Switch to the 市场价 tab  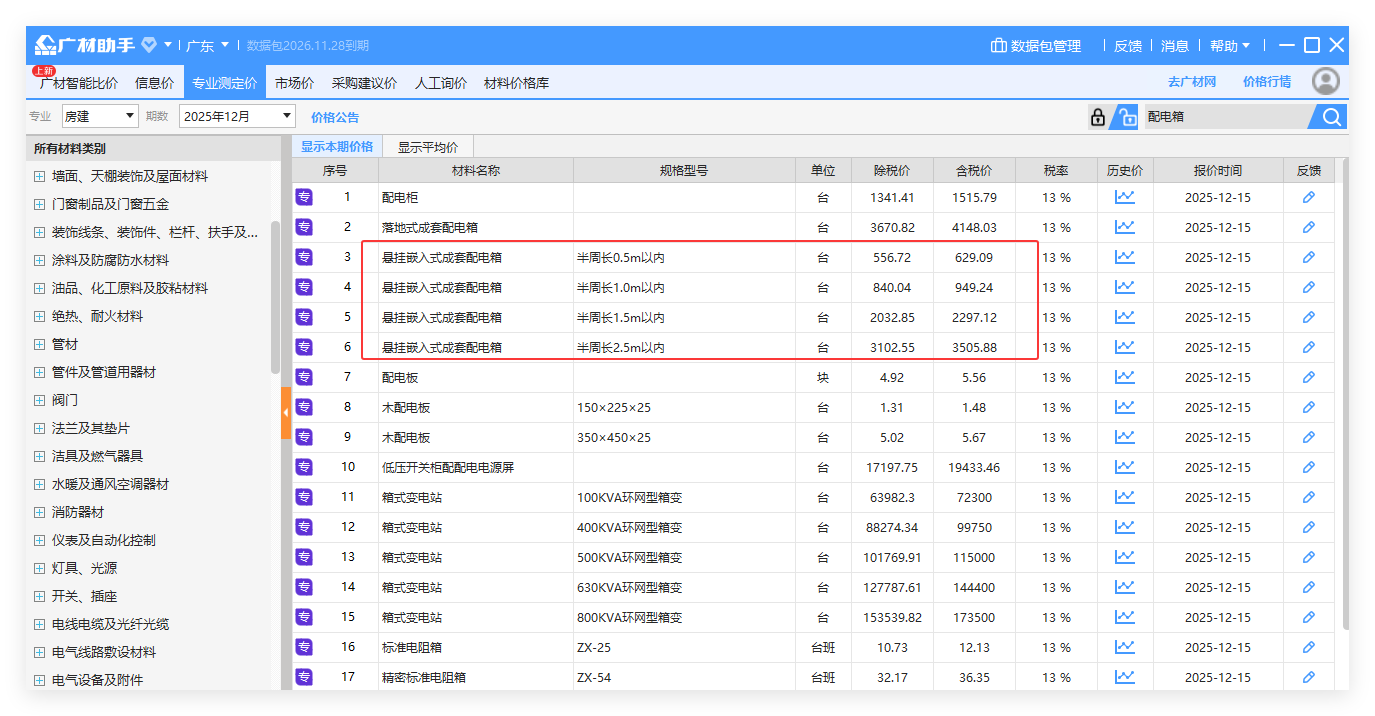coord(293,82)
